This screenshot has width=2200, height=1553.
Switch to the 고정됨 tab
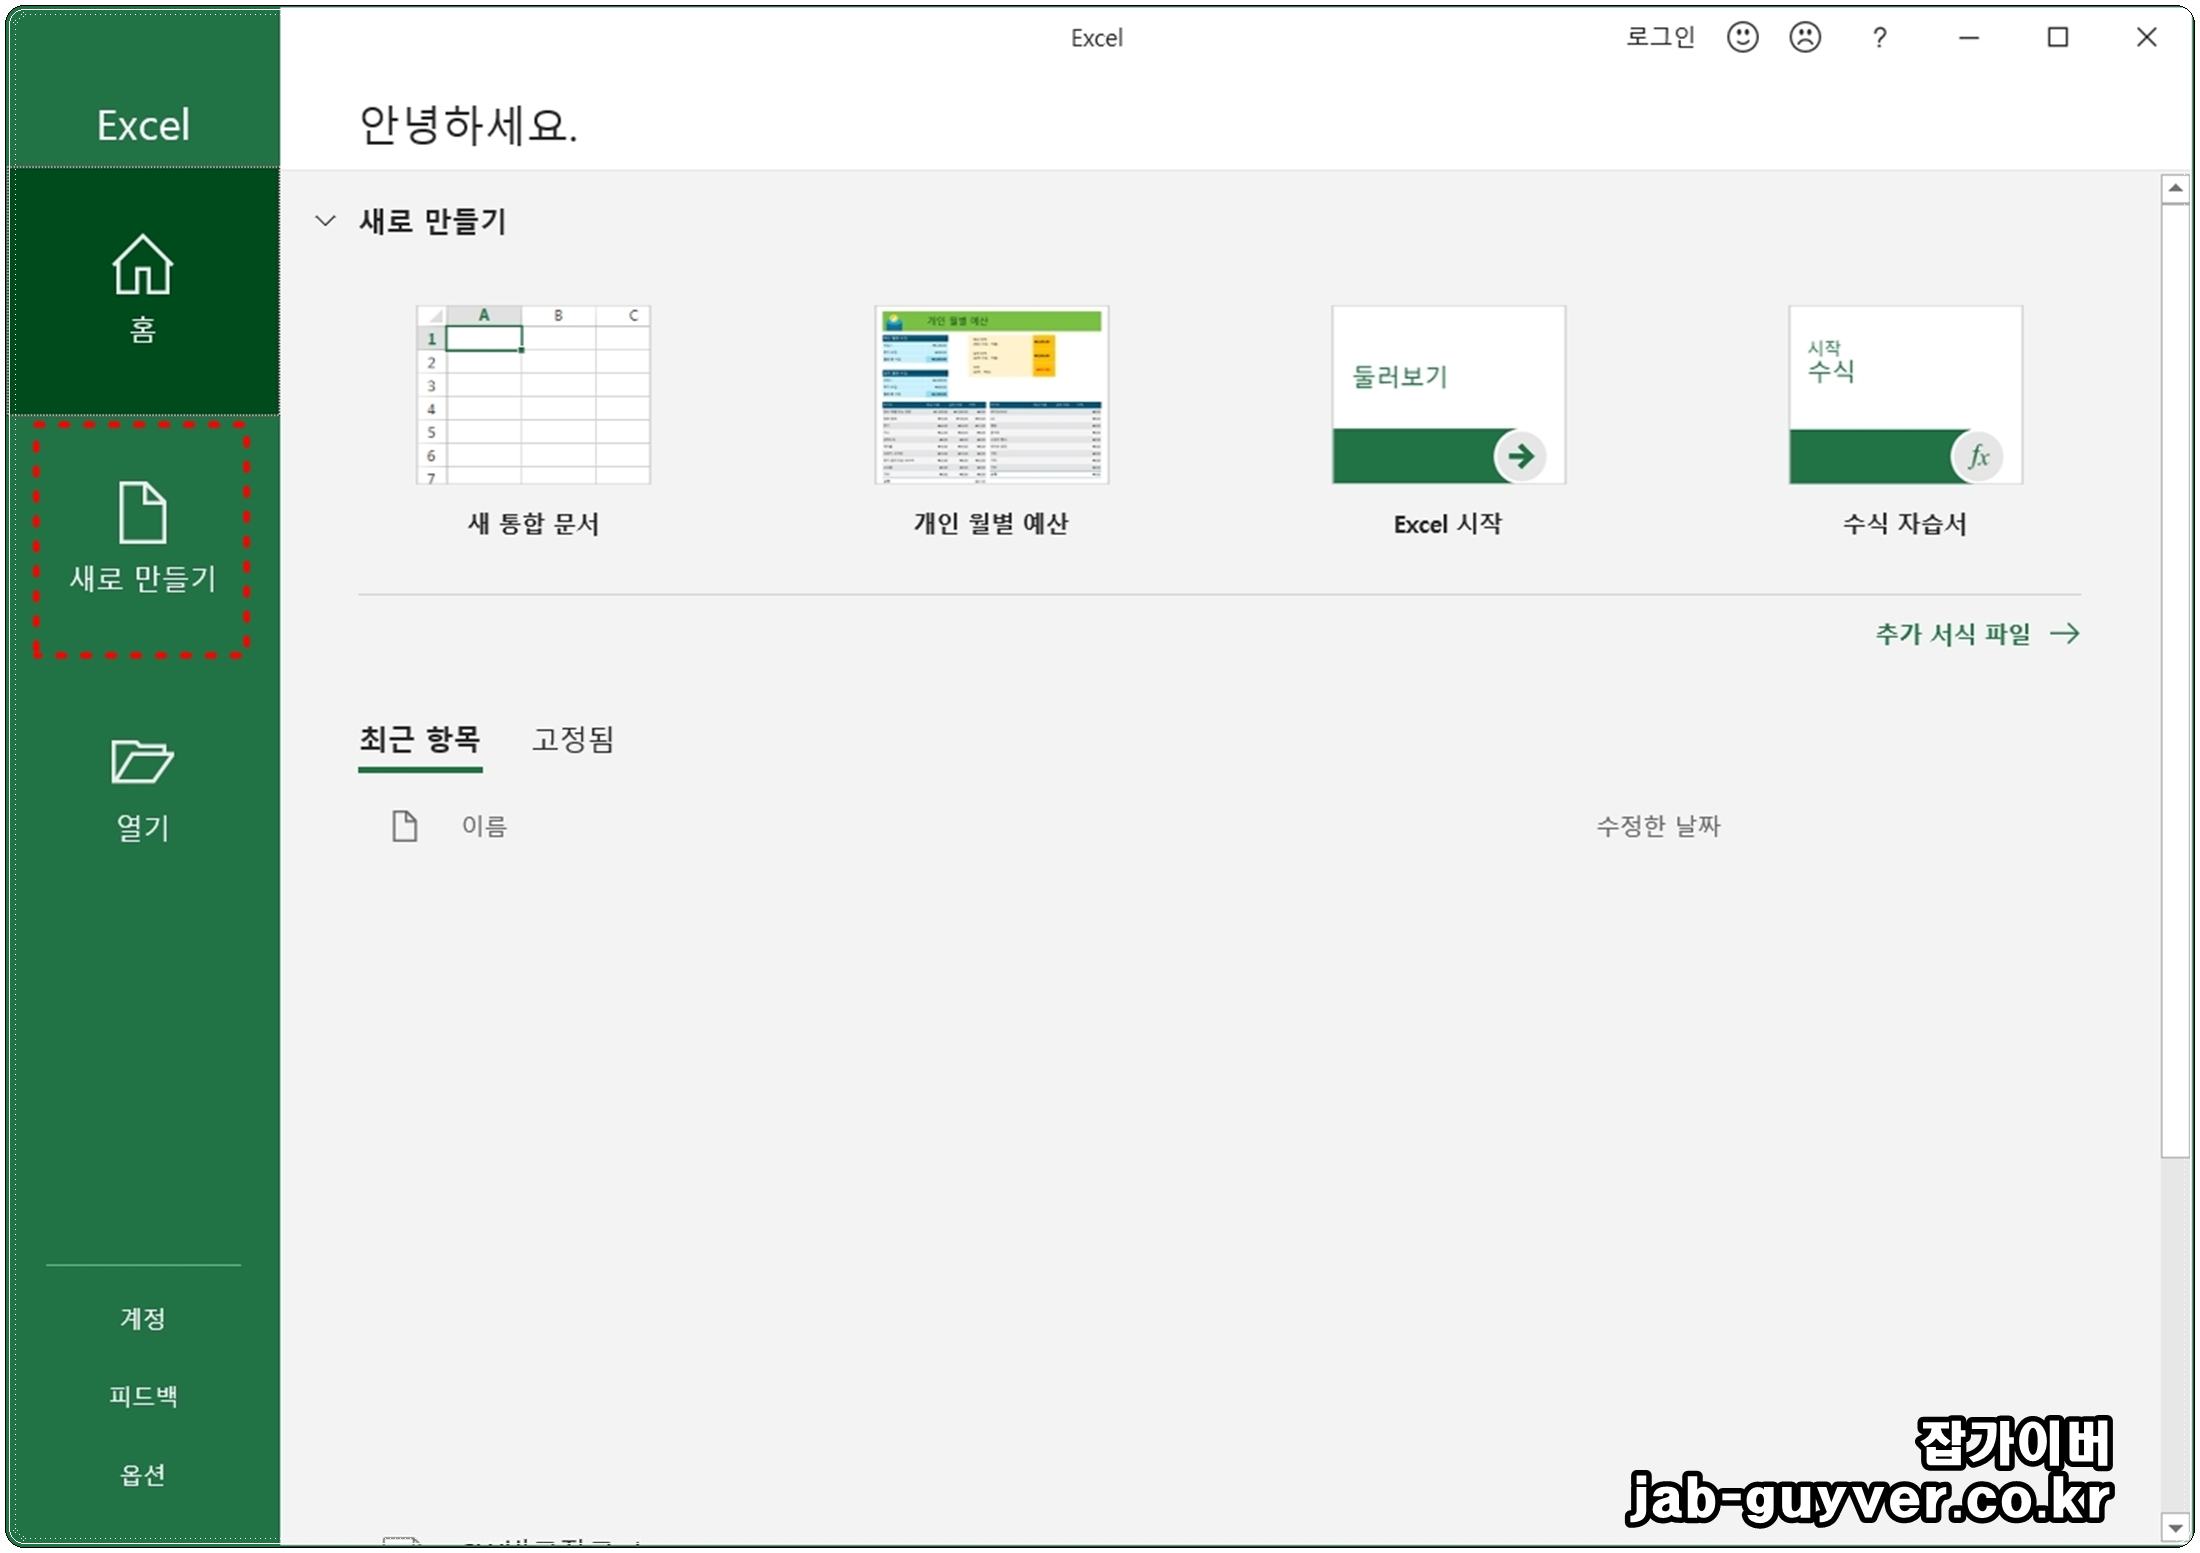573,740
